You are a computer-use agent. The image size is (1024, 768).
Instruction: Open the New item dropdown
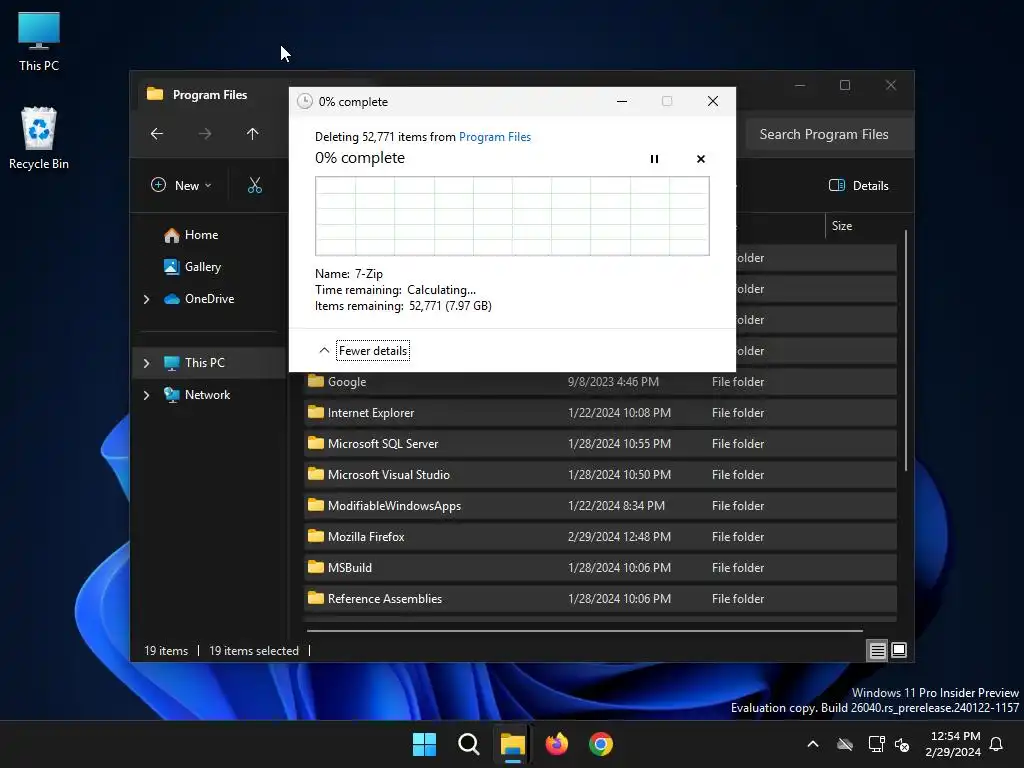(181, 185)
